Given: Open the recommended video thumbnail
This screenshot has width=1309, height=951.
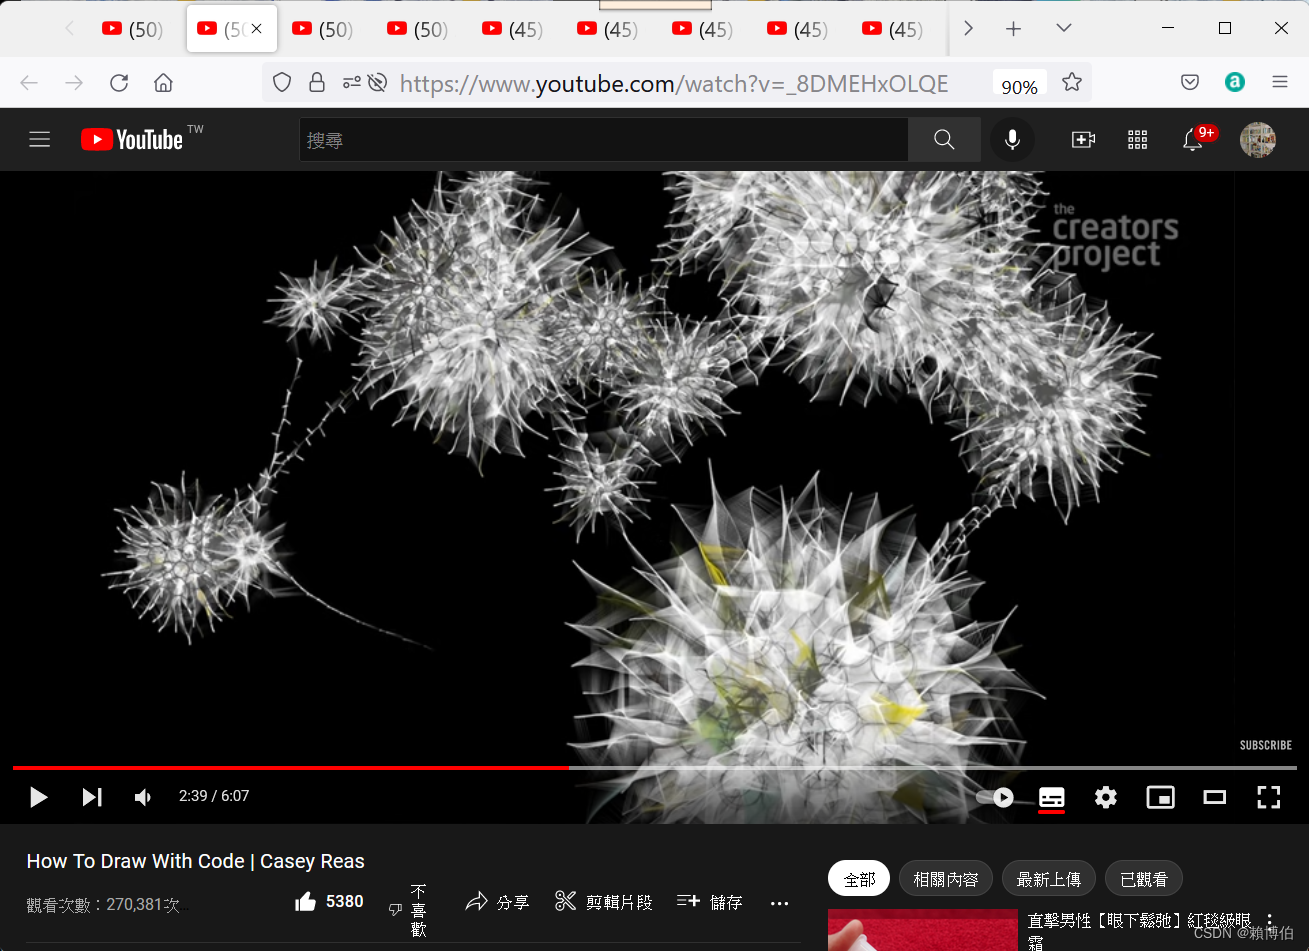Looking at the screenshot, I should (x=922, y=930).
